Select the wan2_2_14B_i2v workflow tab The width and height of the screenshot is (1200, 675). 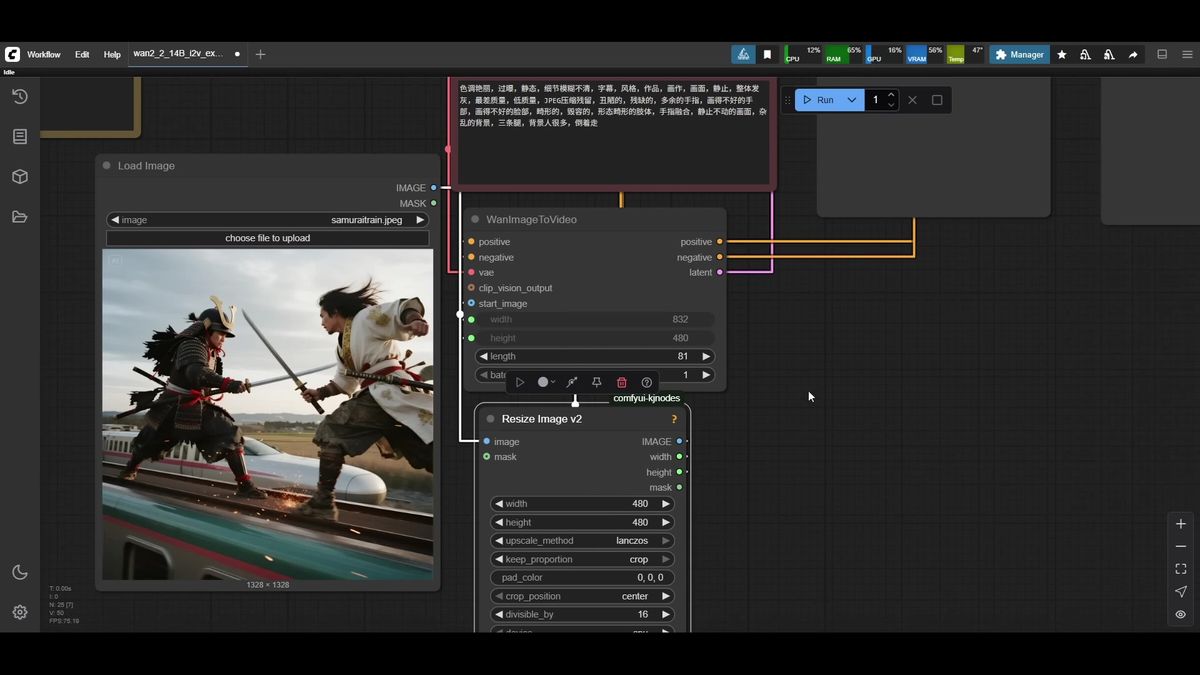(186, 54)
